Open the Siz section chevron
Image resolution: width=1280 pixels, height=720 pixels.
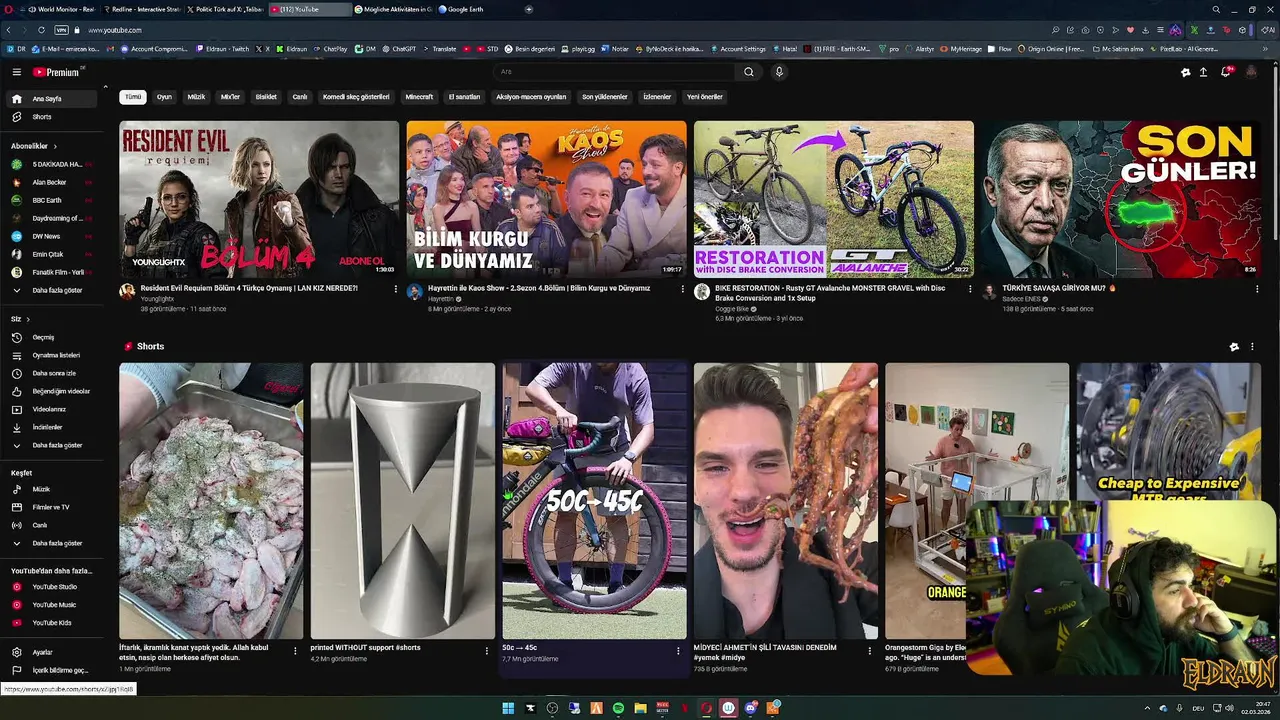26,319
